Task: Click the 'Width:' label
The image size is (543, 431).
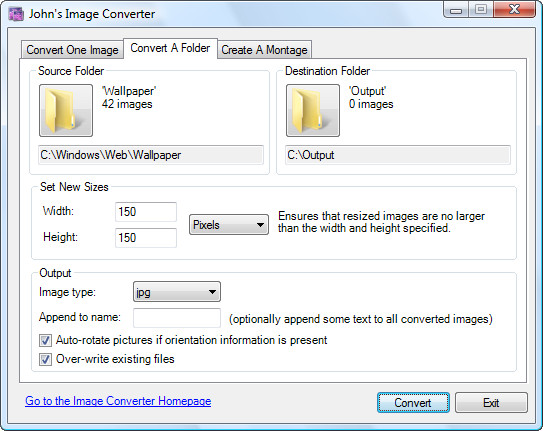Action: pos(58,211)
